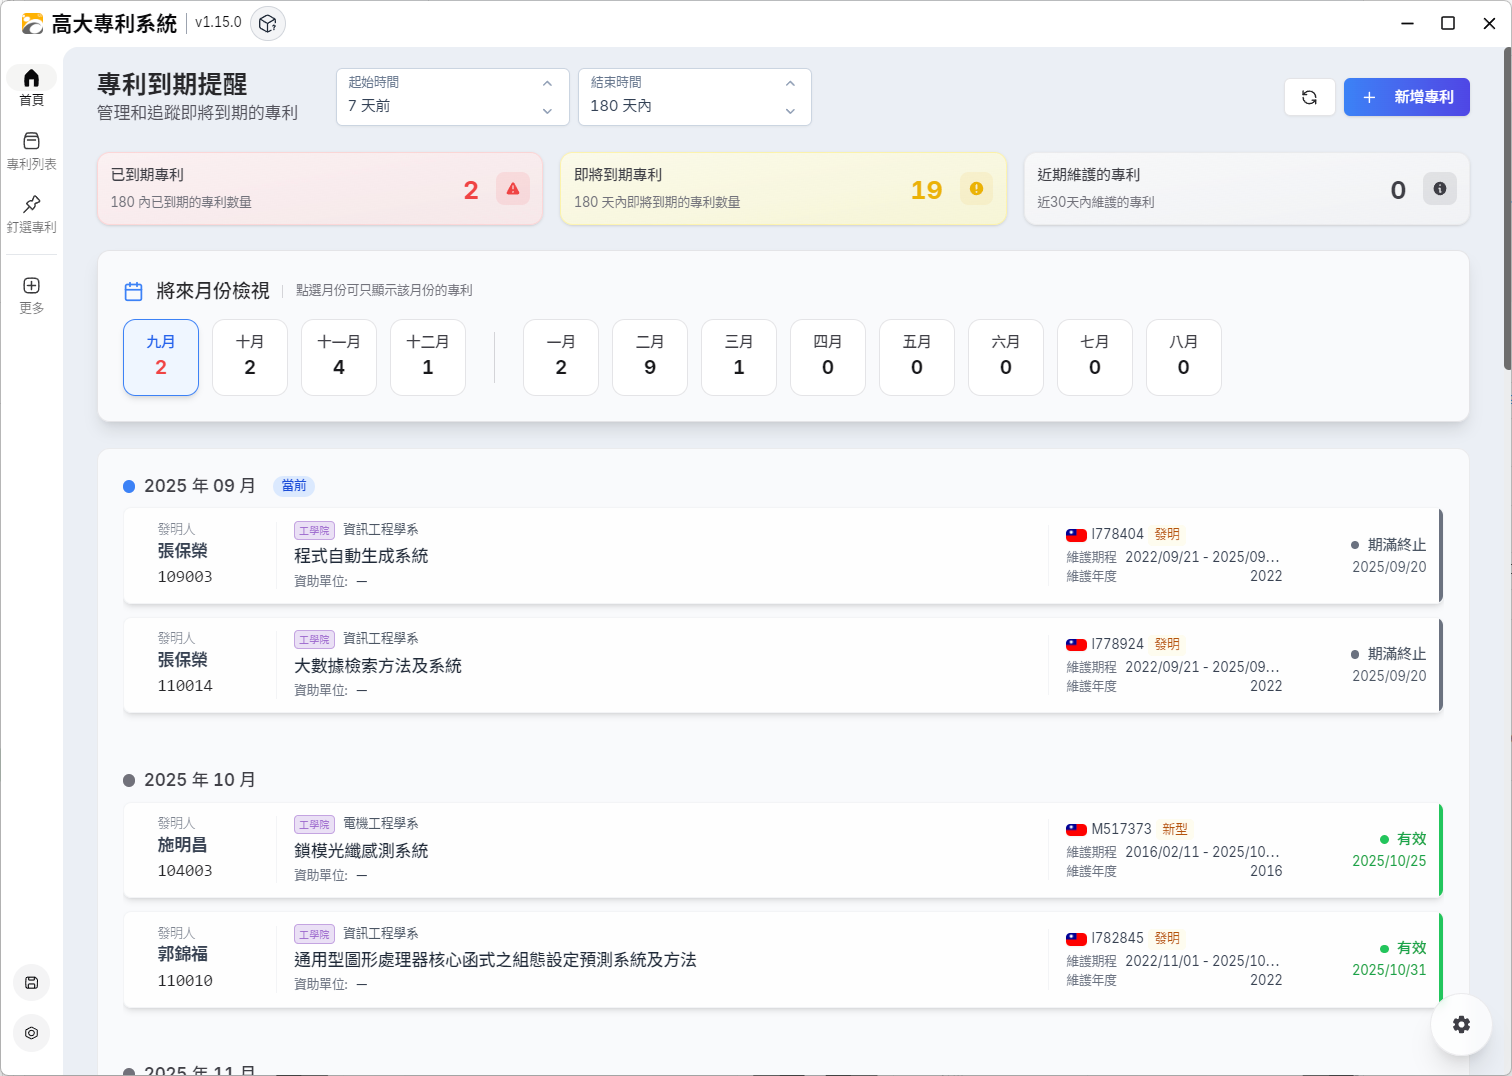Click the 更多 plus icon in sidebar
Image resolution: width=1512 pixels, height=1076 pixels.
(x=31, y=286)
